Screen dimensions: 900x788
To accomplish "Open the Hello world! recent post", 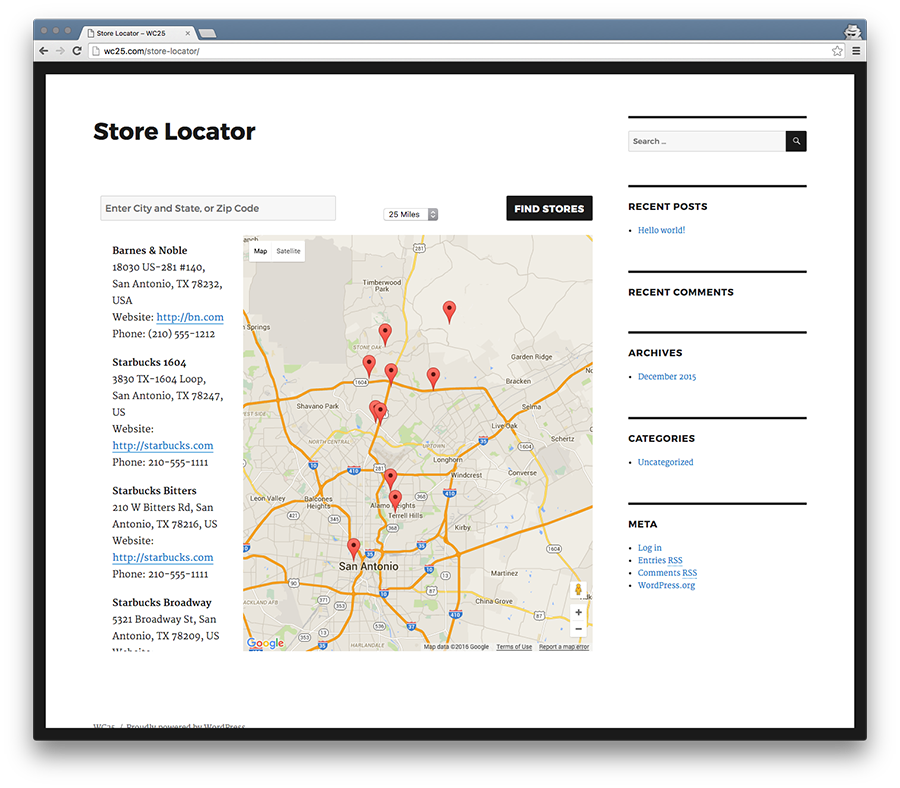I will [661, 230].
